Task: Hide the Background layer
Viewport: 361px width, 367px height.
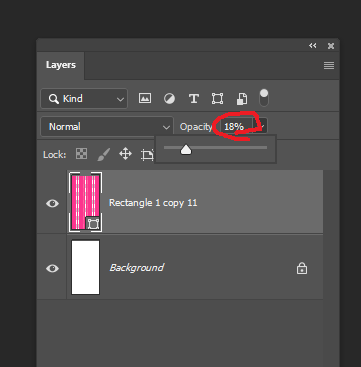Action: 52,268
